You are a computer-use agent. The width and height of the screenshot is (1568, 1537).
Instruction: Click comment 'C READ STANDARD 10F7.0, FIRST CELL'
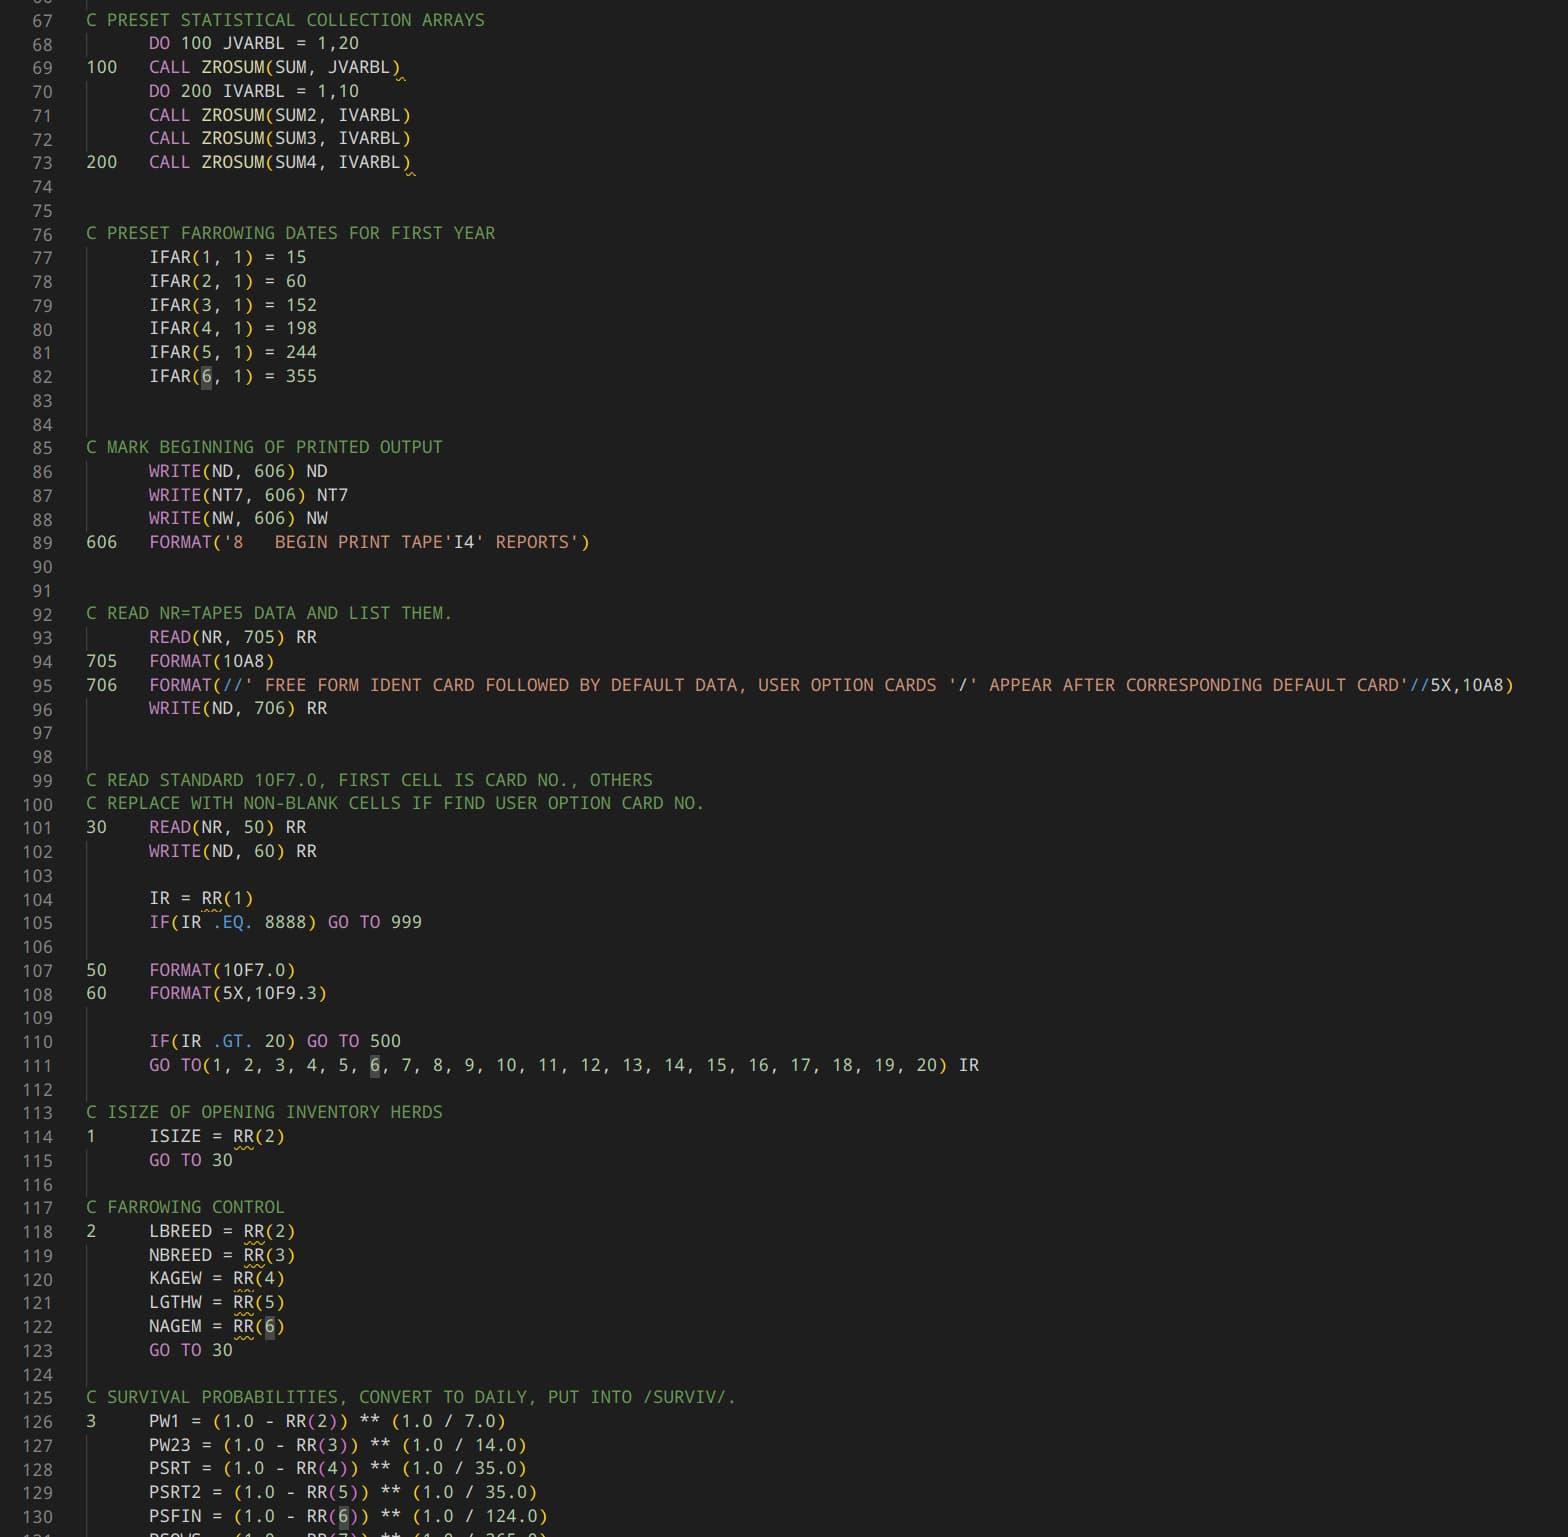coord(369,780)
